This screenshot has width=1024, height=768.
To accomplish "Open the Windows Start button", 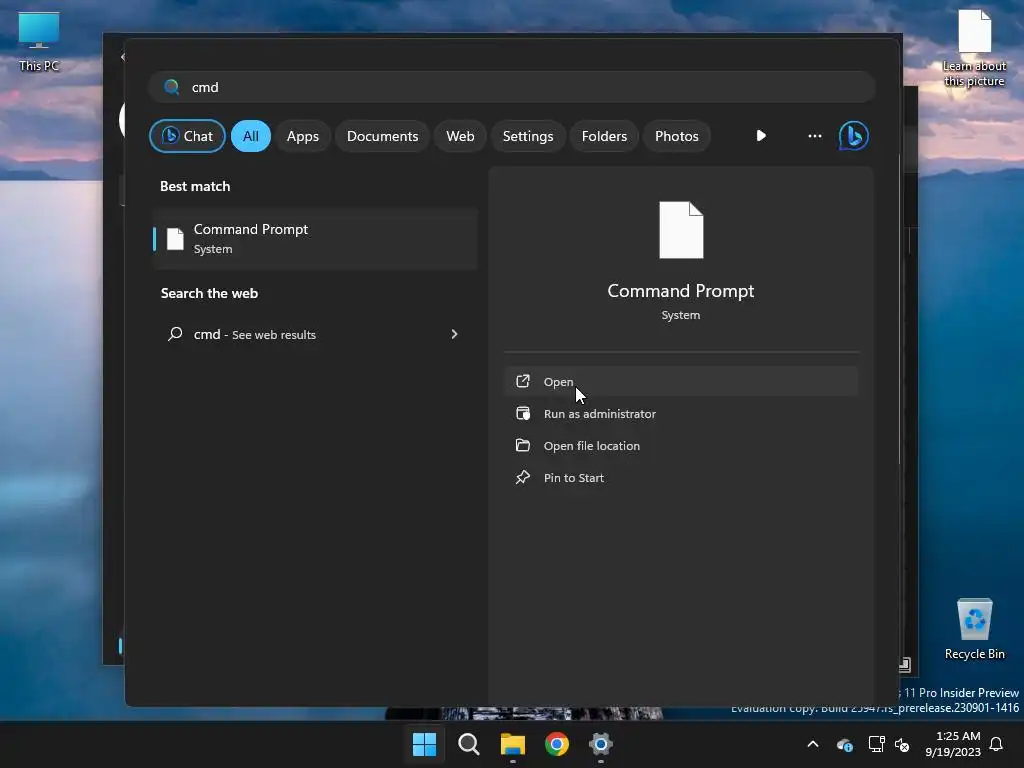I will pyautogui.click(x=424, y=744).
